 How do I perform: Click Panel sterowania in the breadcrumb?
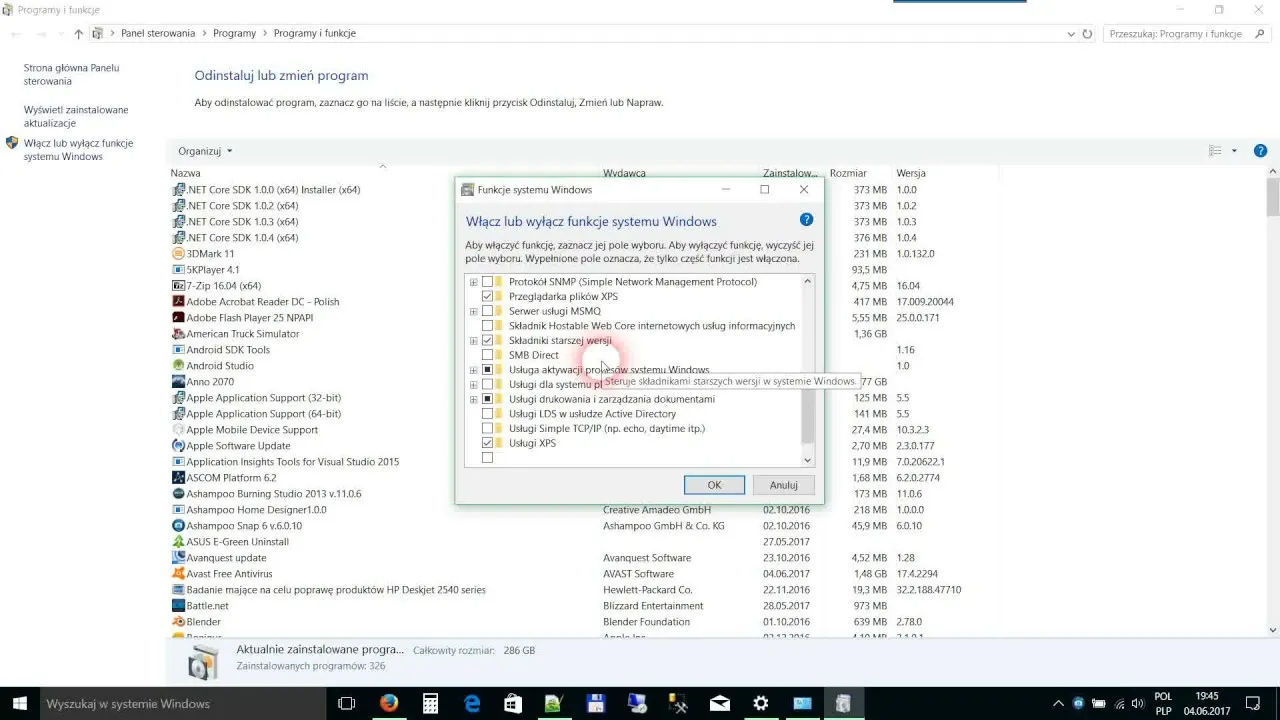(158, 34)
